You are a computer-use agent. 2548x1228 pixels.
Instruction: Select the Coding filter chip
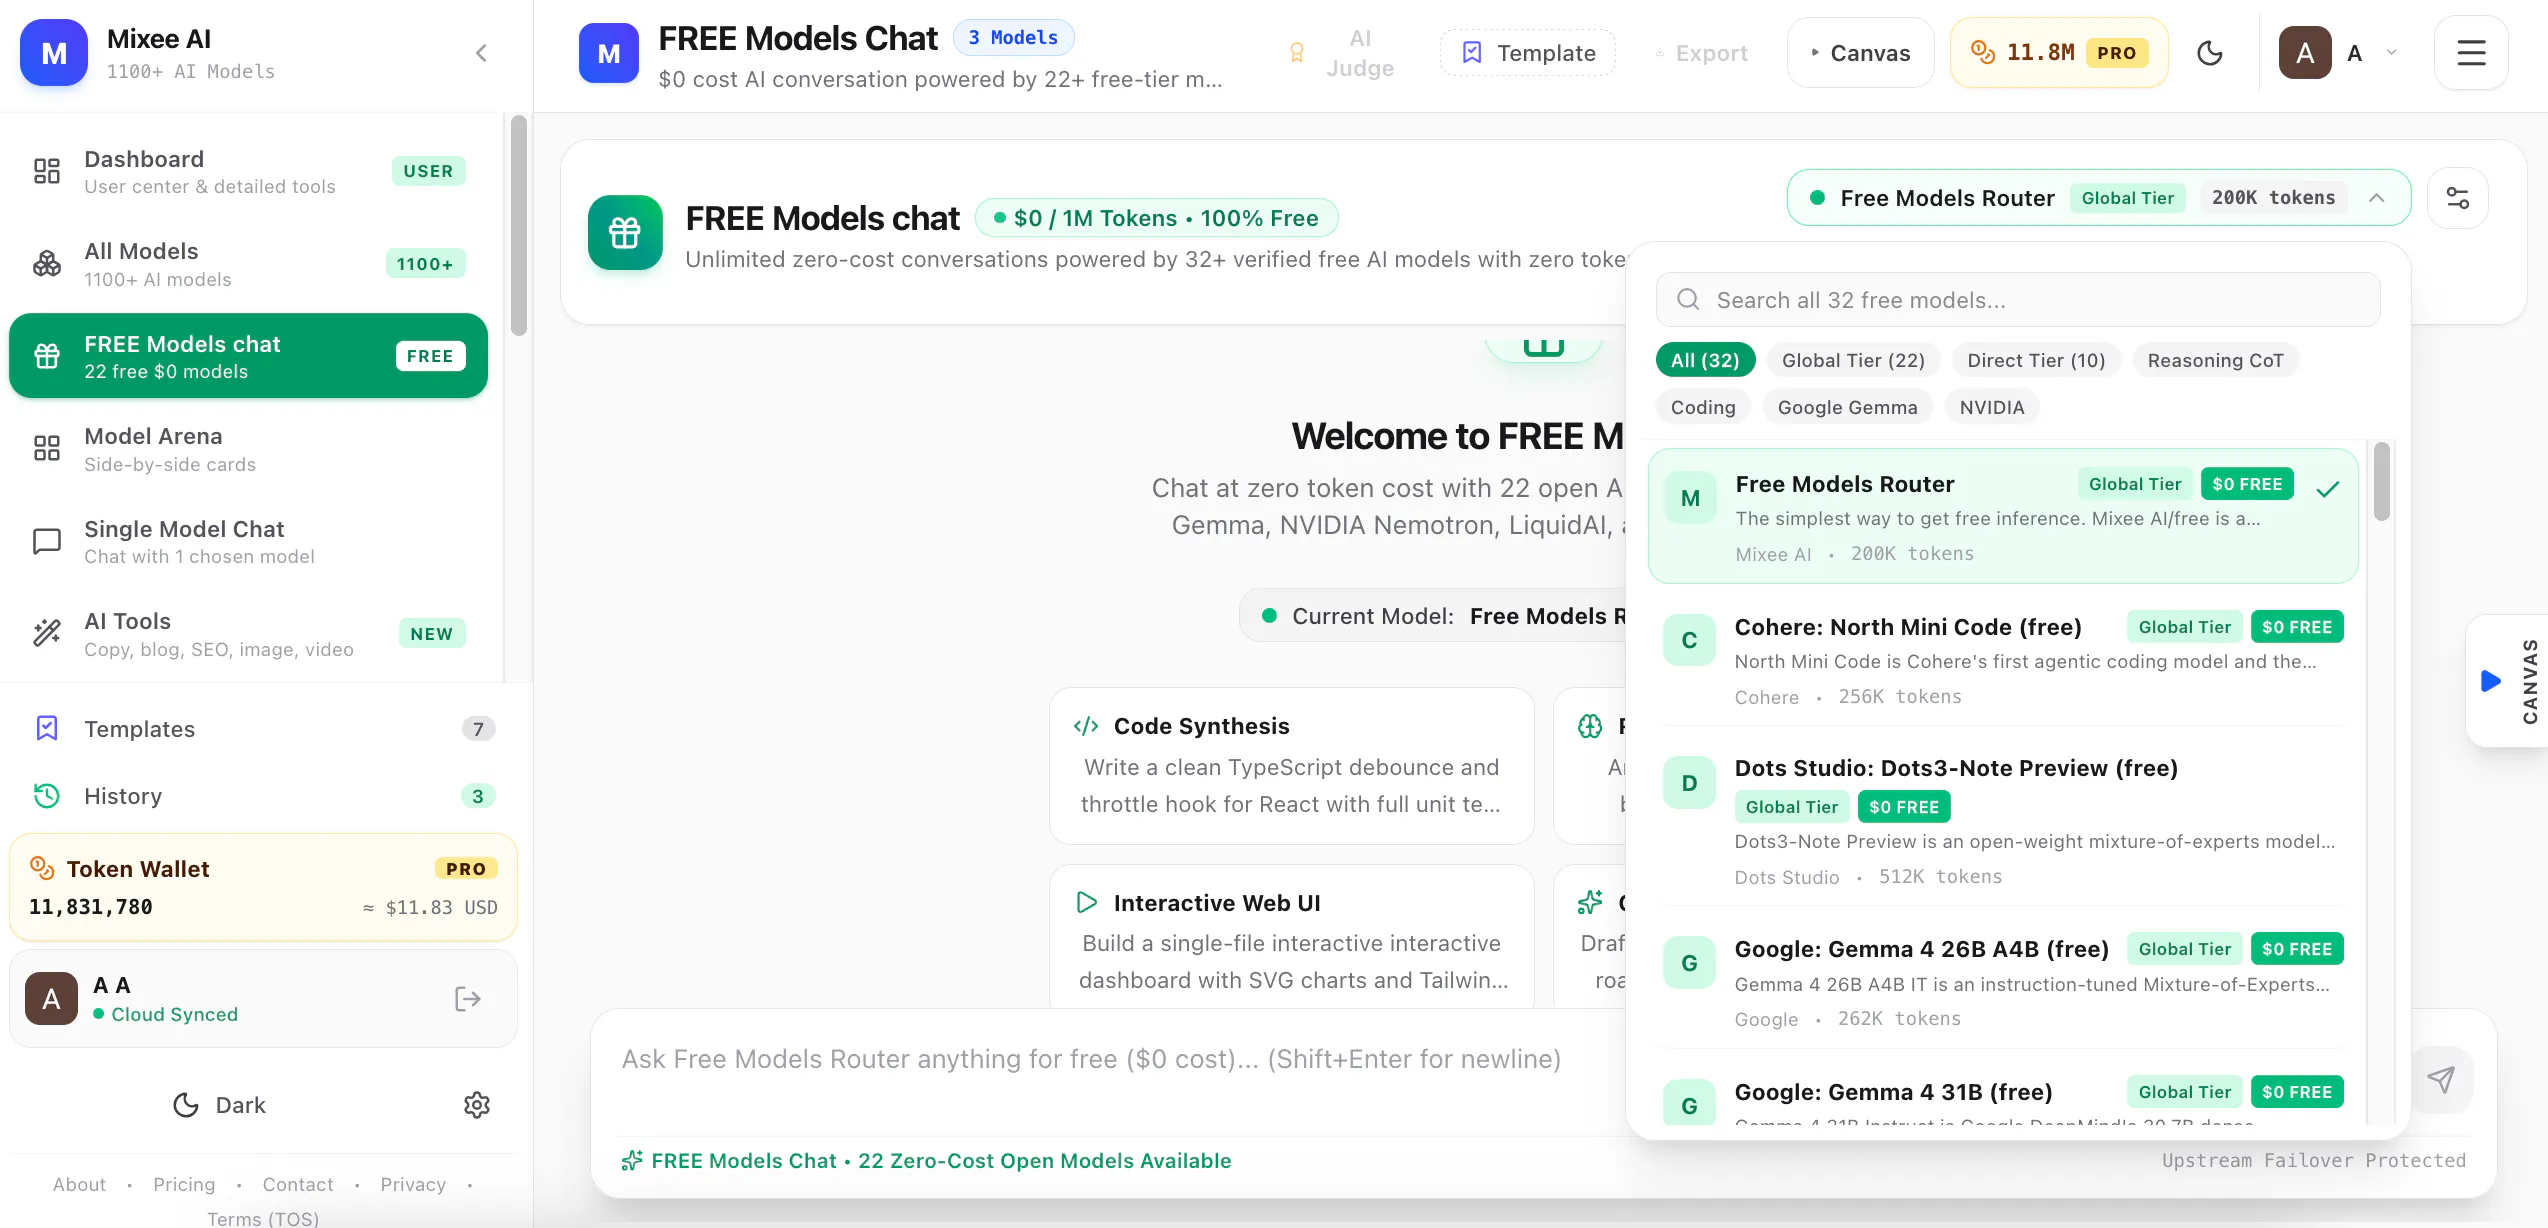tap(1703, 407)
